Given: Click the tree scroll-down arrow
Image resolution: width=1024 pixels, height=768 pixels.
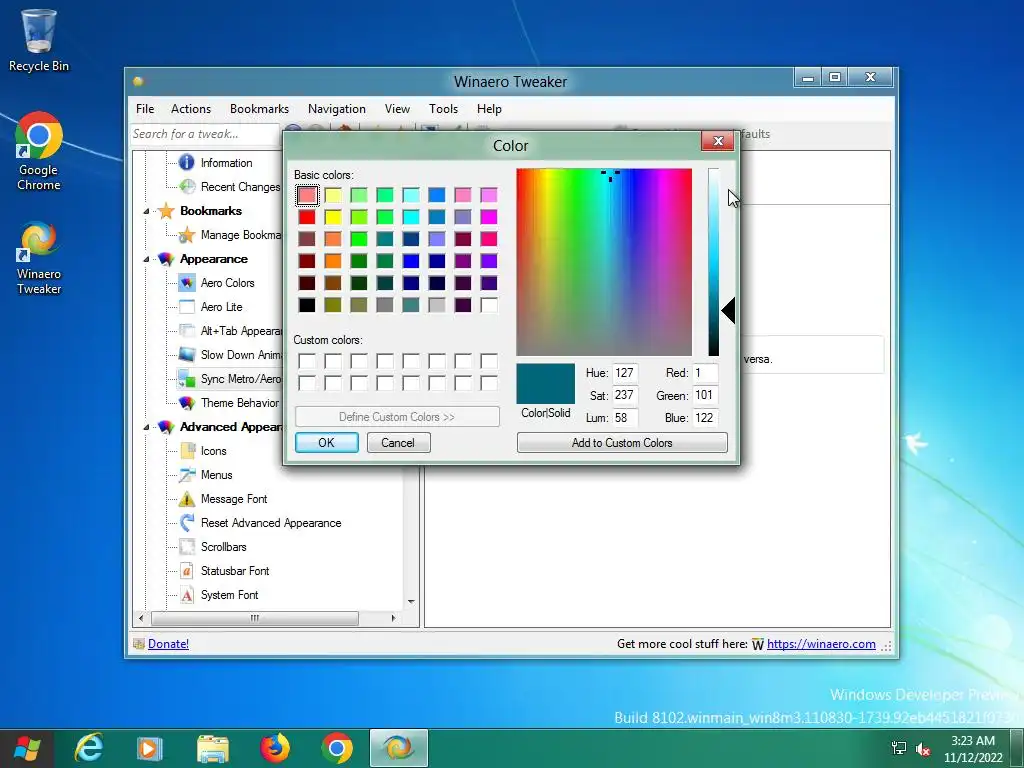Looking at the screenshot, I should coord(411,601).
